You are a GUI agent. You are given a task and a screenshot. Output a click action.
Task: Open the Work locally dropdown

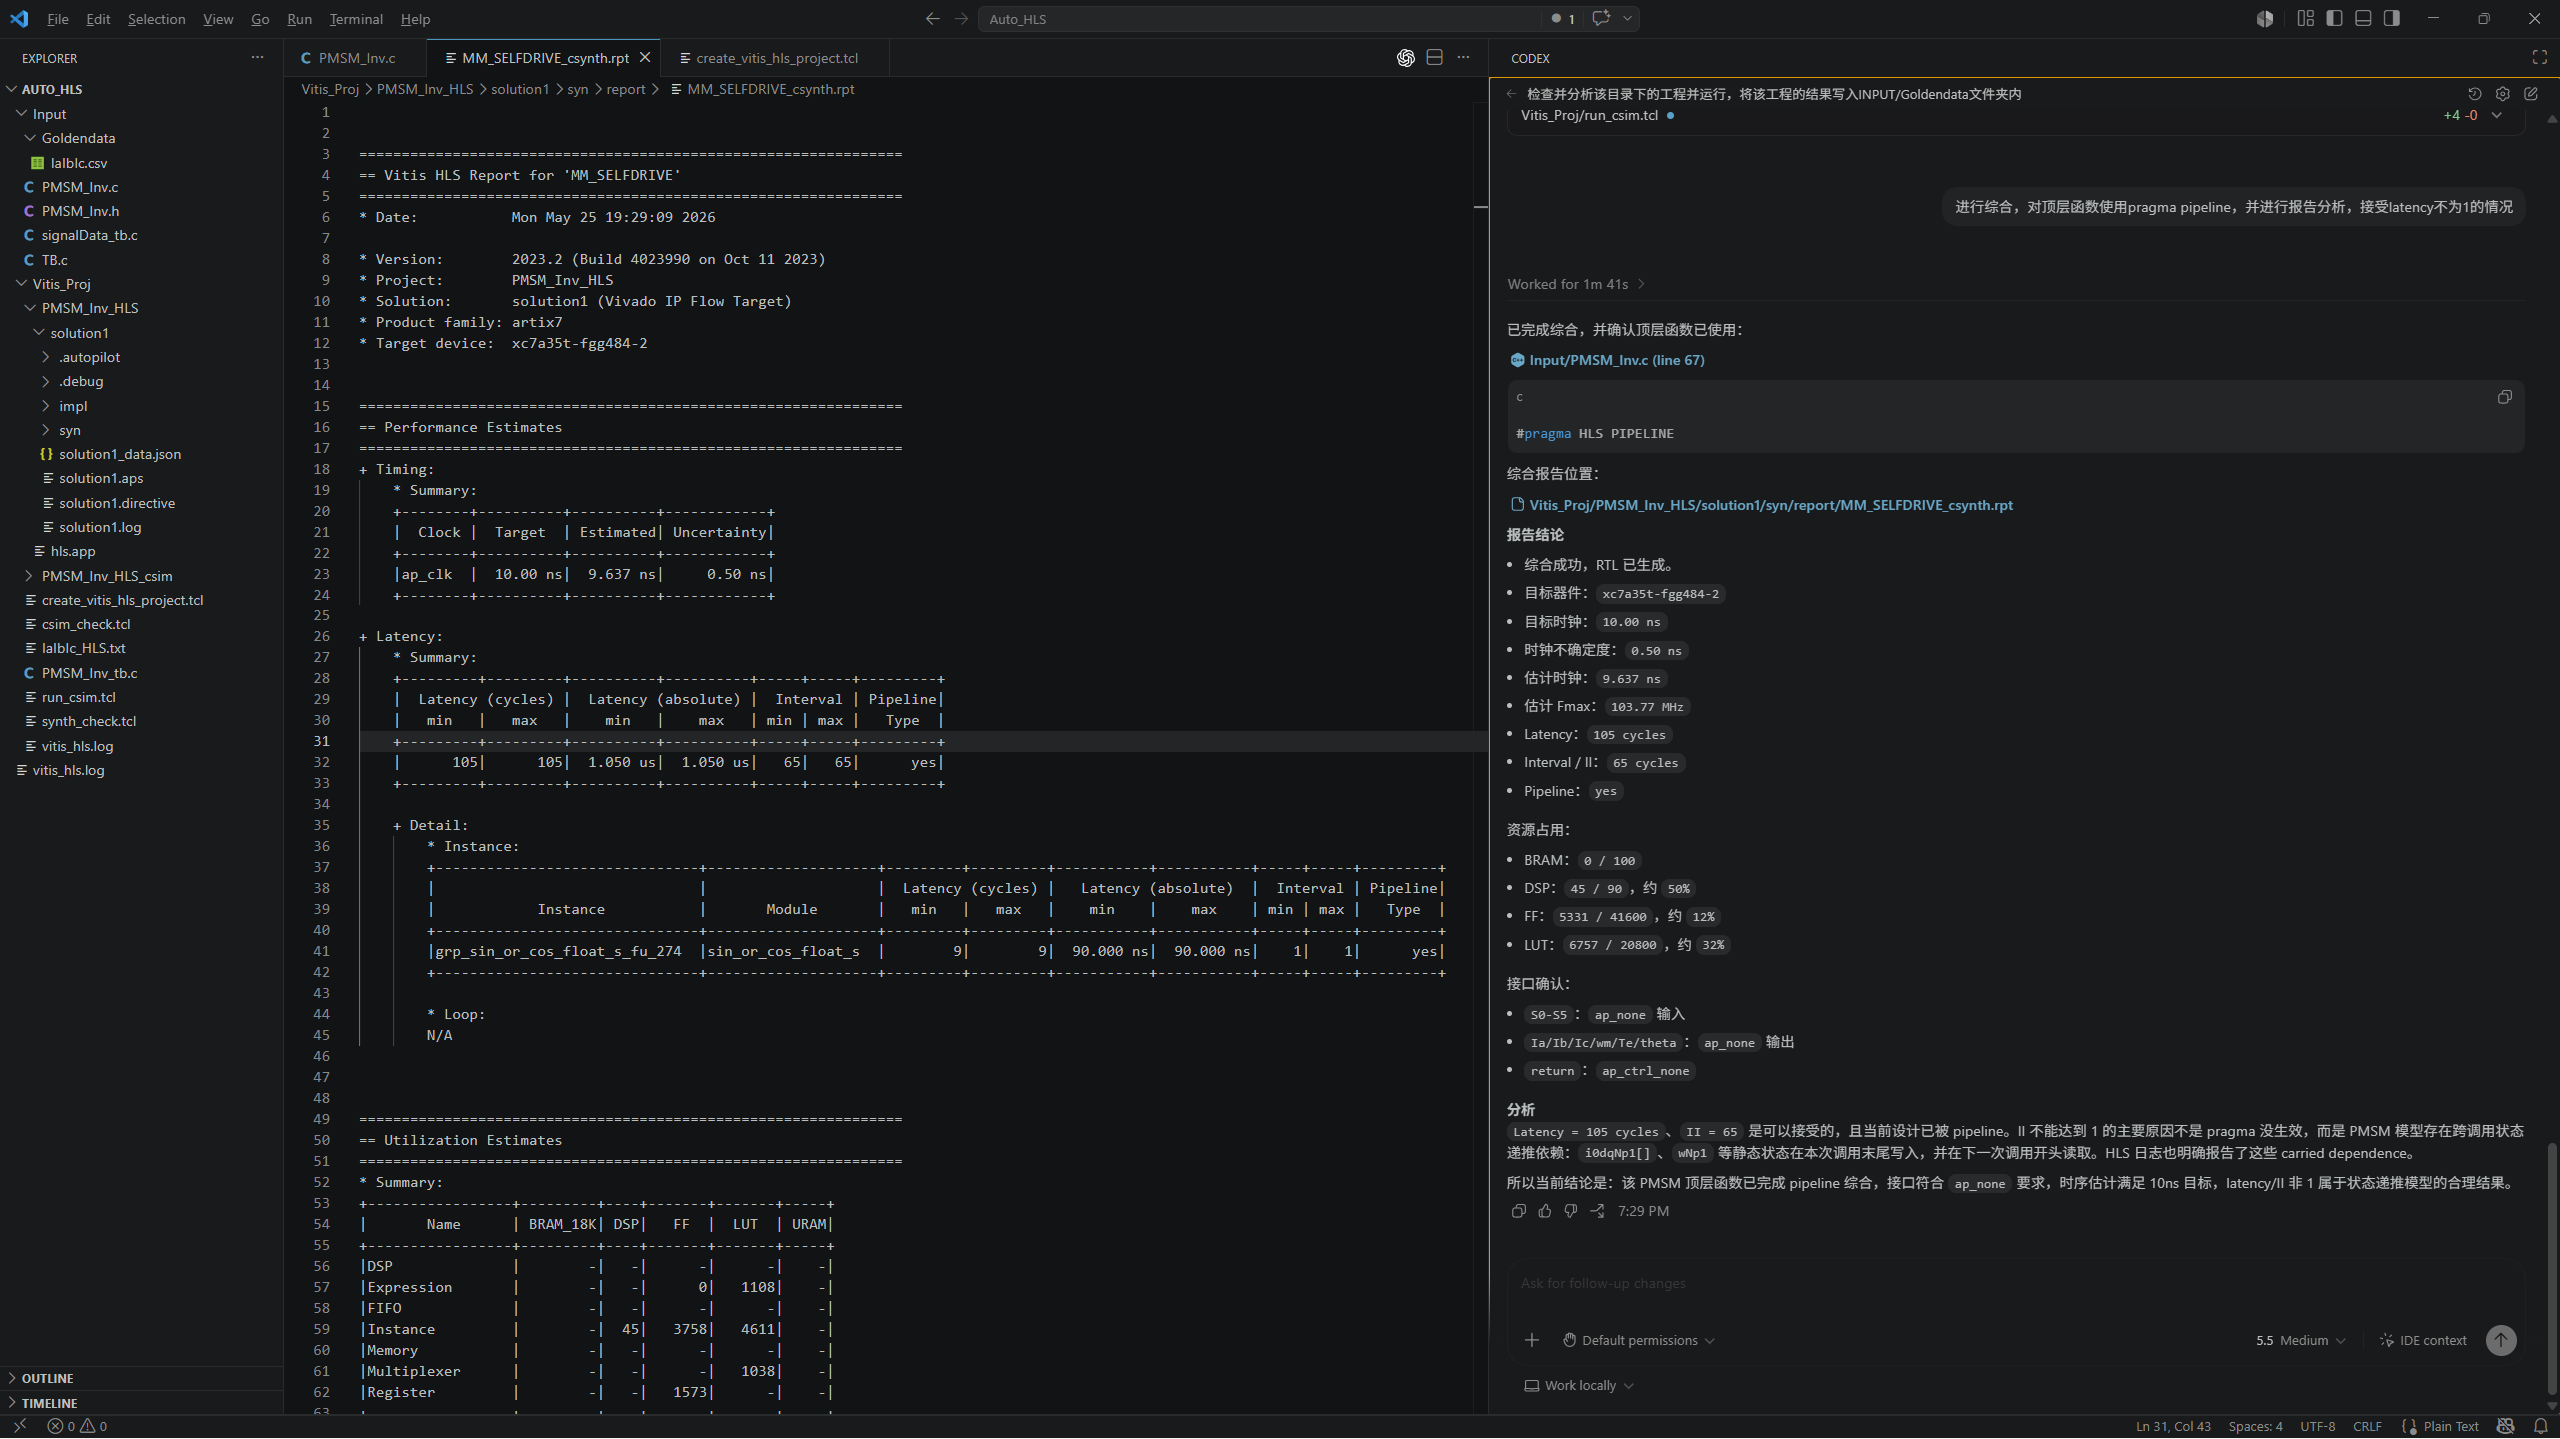1579,1385
